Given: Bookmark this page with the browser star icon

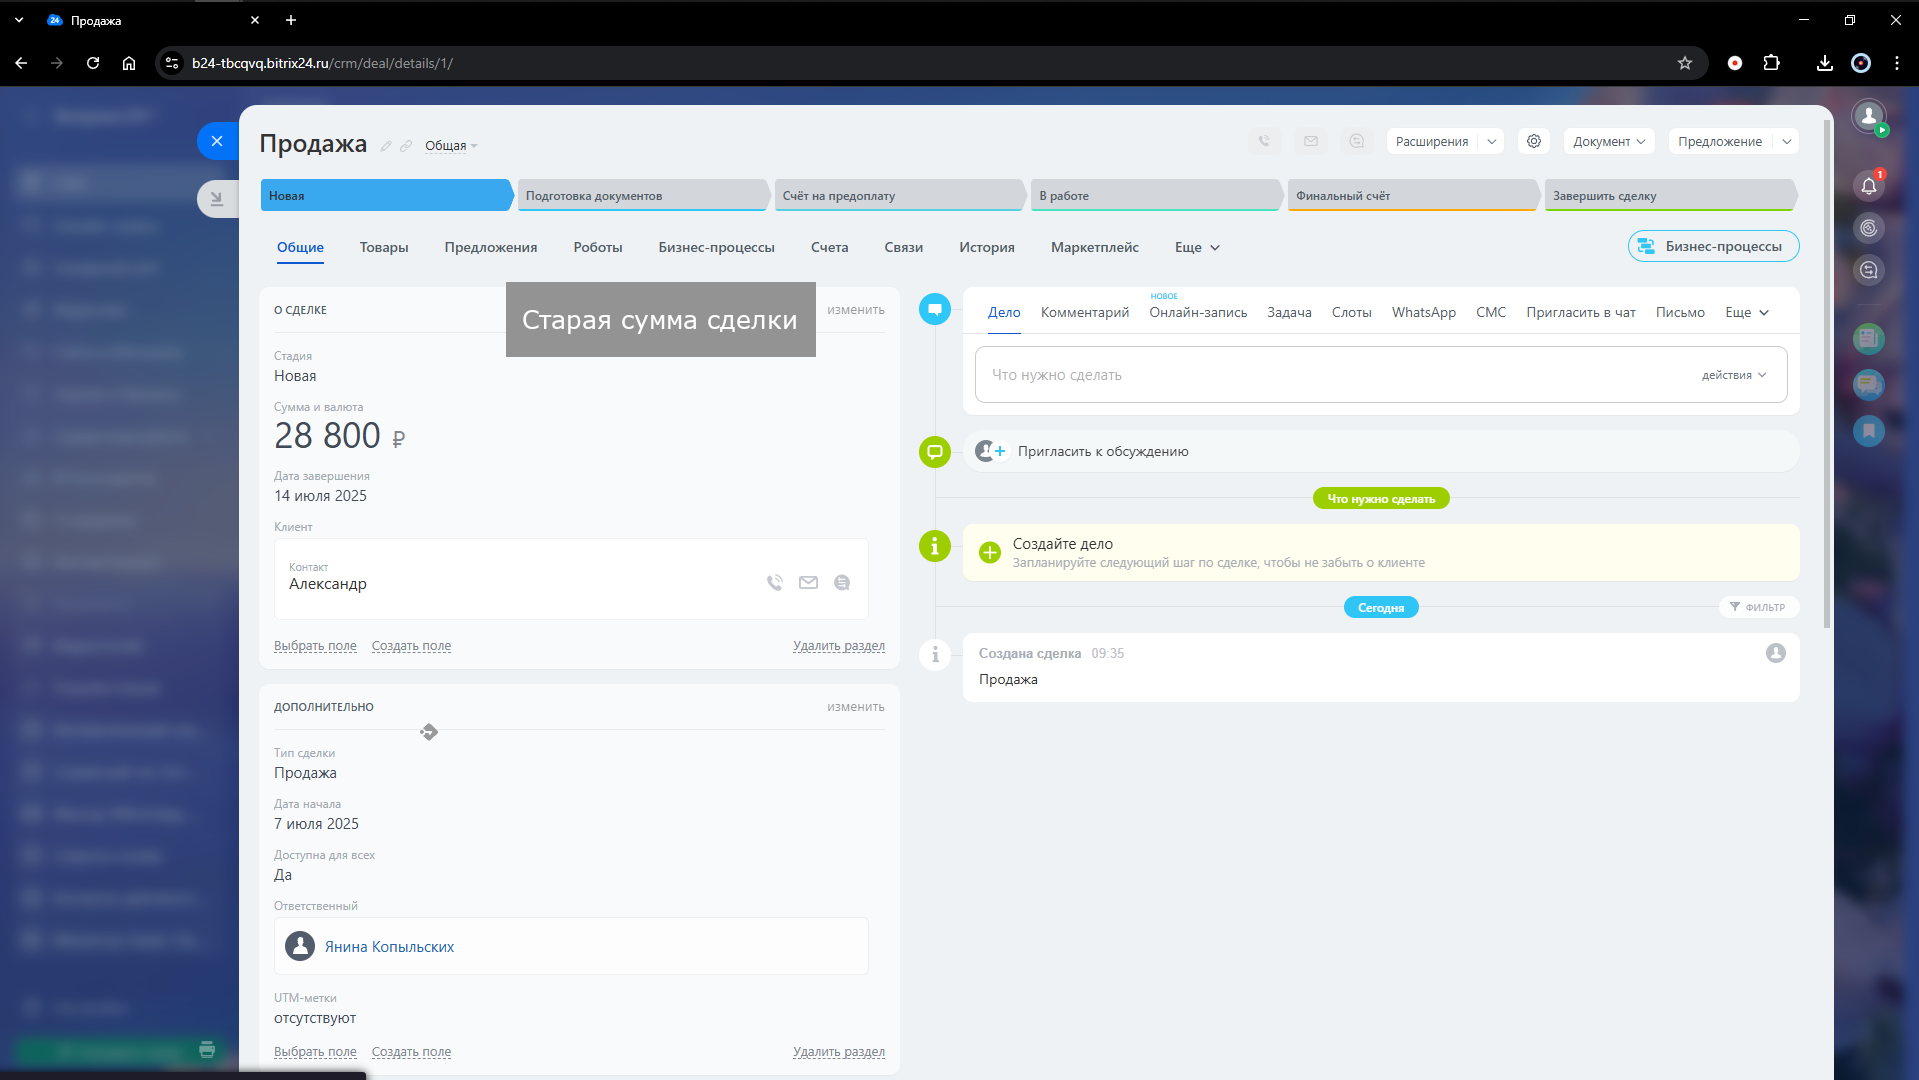Looking at the screenshot, I should (1685, 63).
